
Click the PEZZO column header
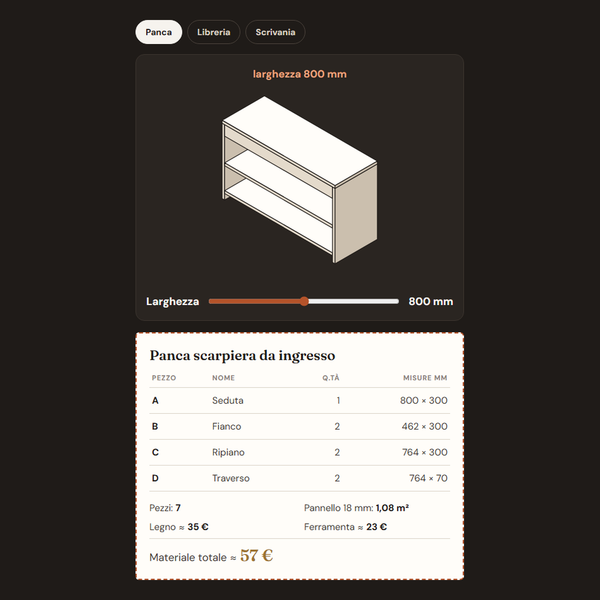[x=164, y=378]
